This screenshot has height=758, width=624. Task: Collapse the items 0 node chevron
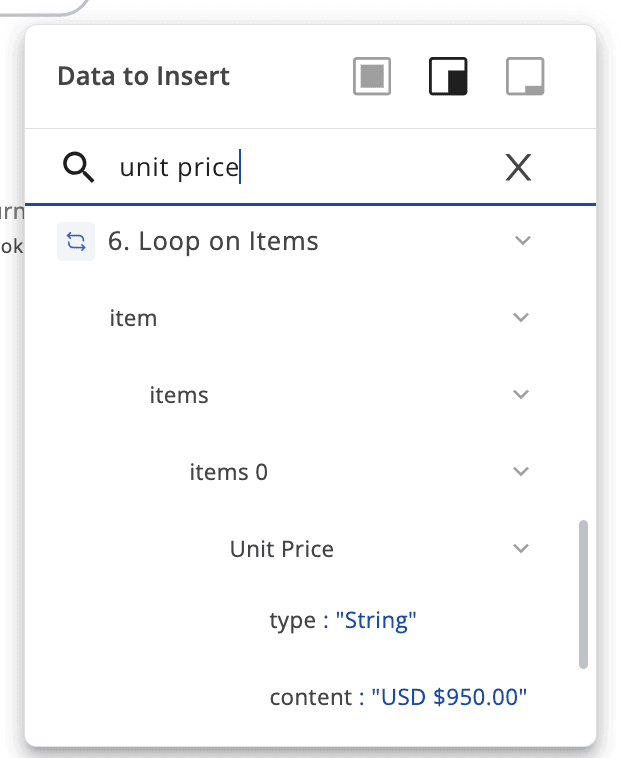click(x=520, y=471)
